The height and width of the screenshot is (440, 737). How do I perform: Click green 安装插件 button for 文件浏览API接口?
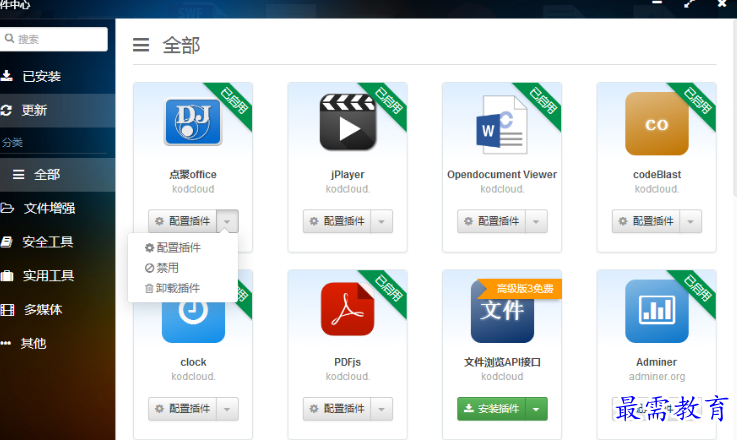[492, 409]
